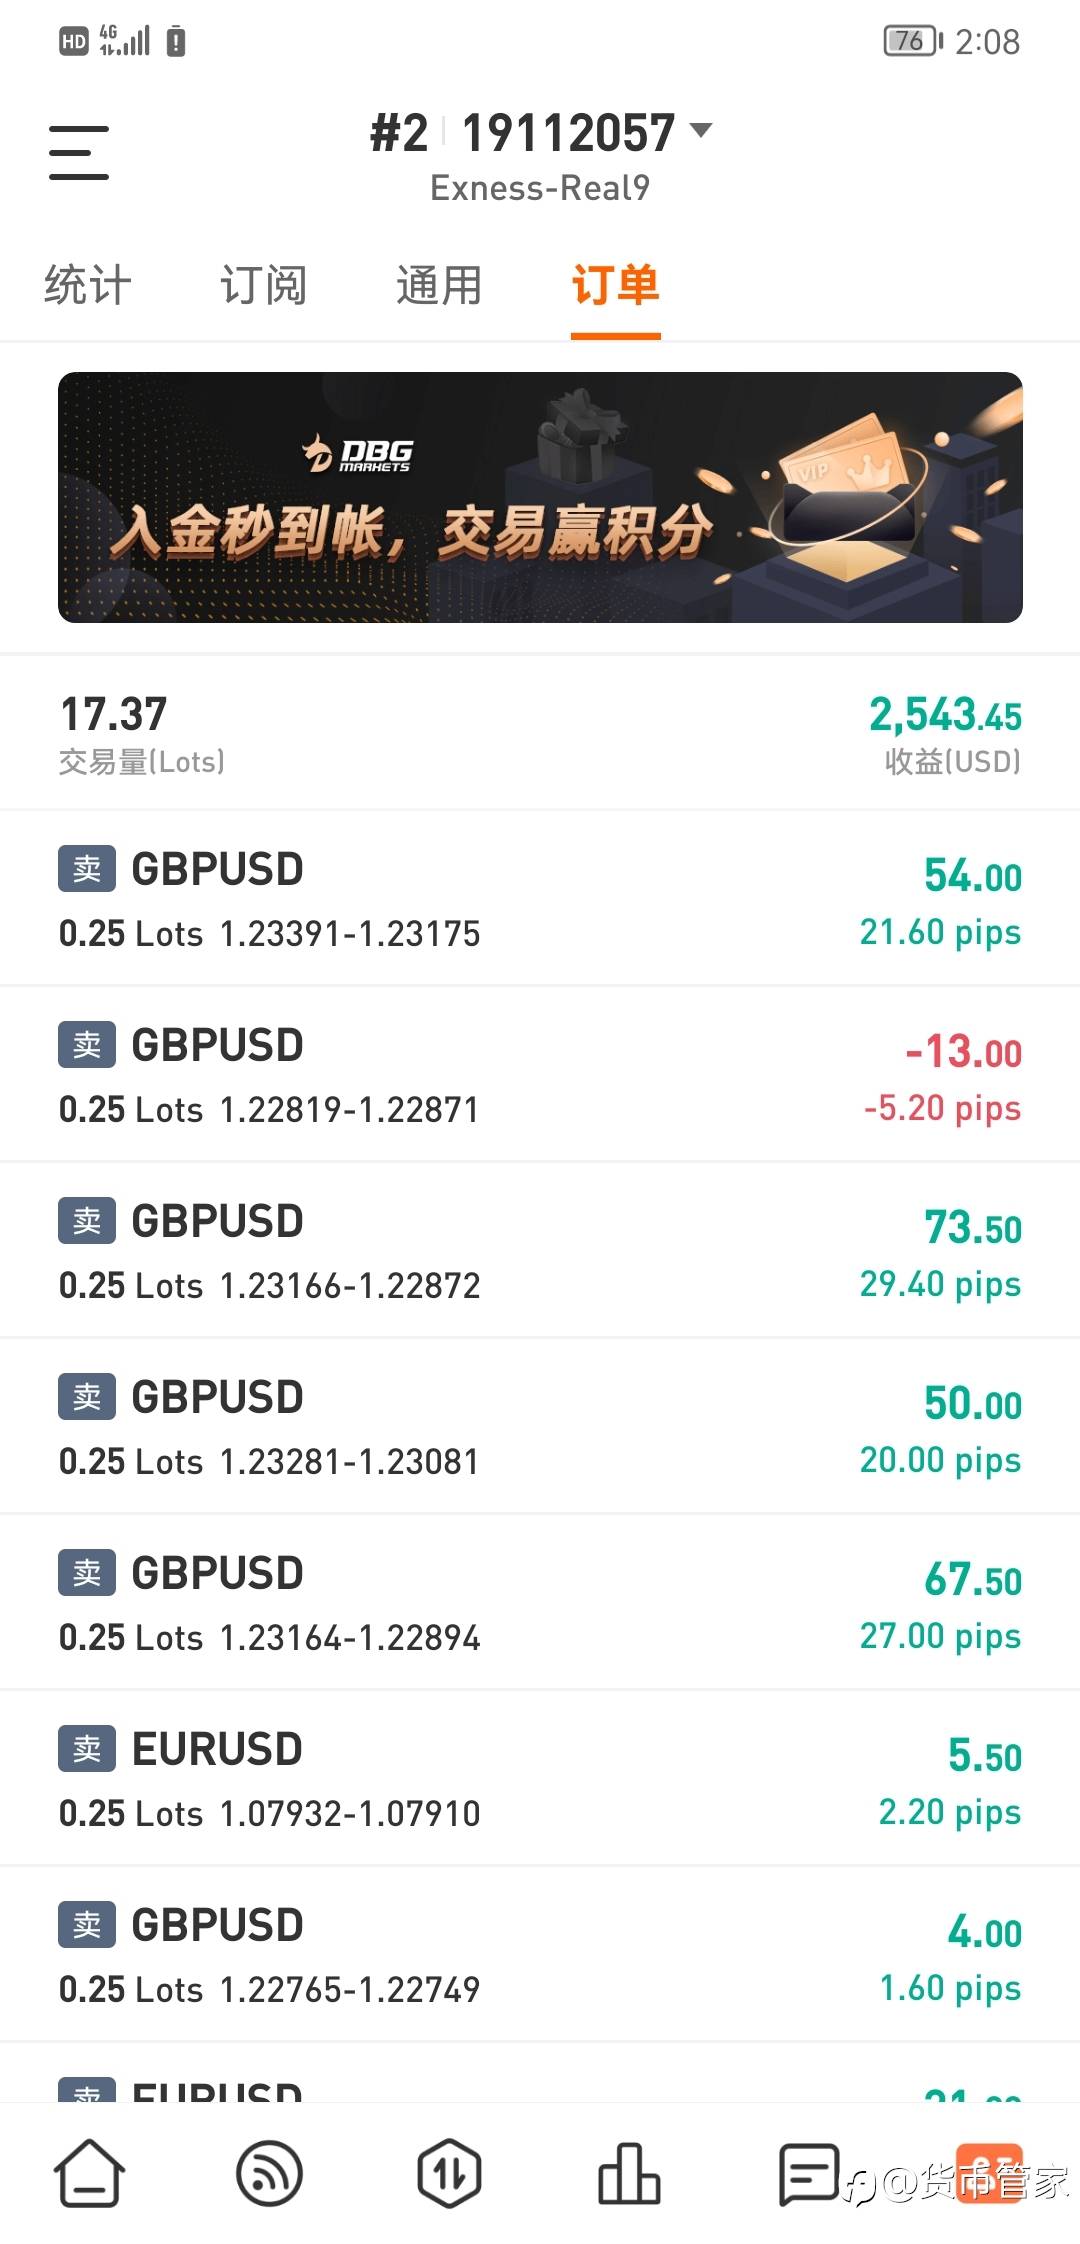Switch to the 通用 tab
The image size is (1080, 2244).
[x=439, y=286]
